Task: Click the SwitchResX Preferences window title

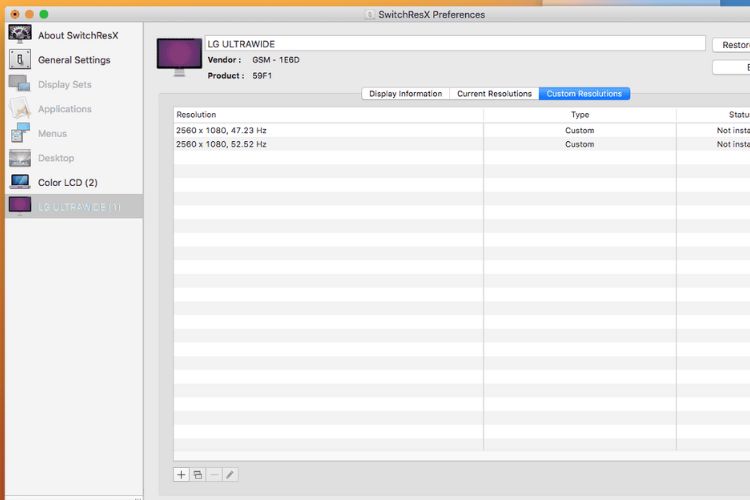Action: (431, 15)
